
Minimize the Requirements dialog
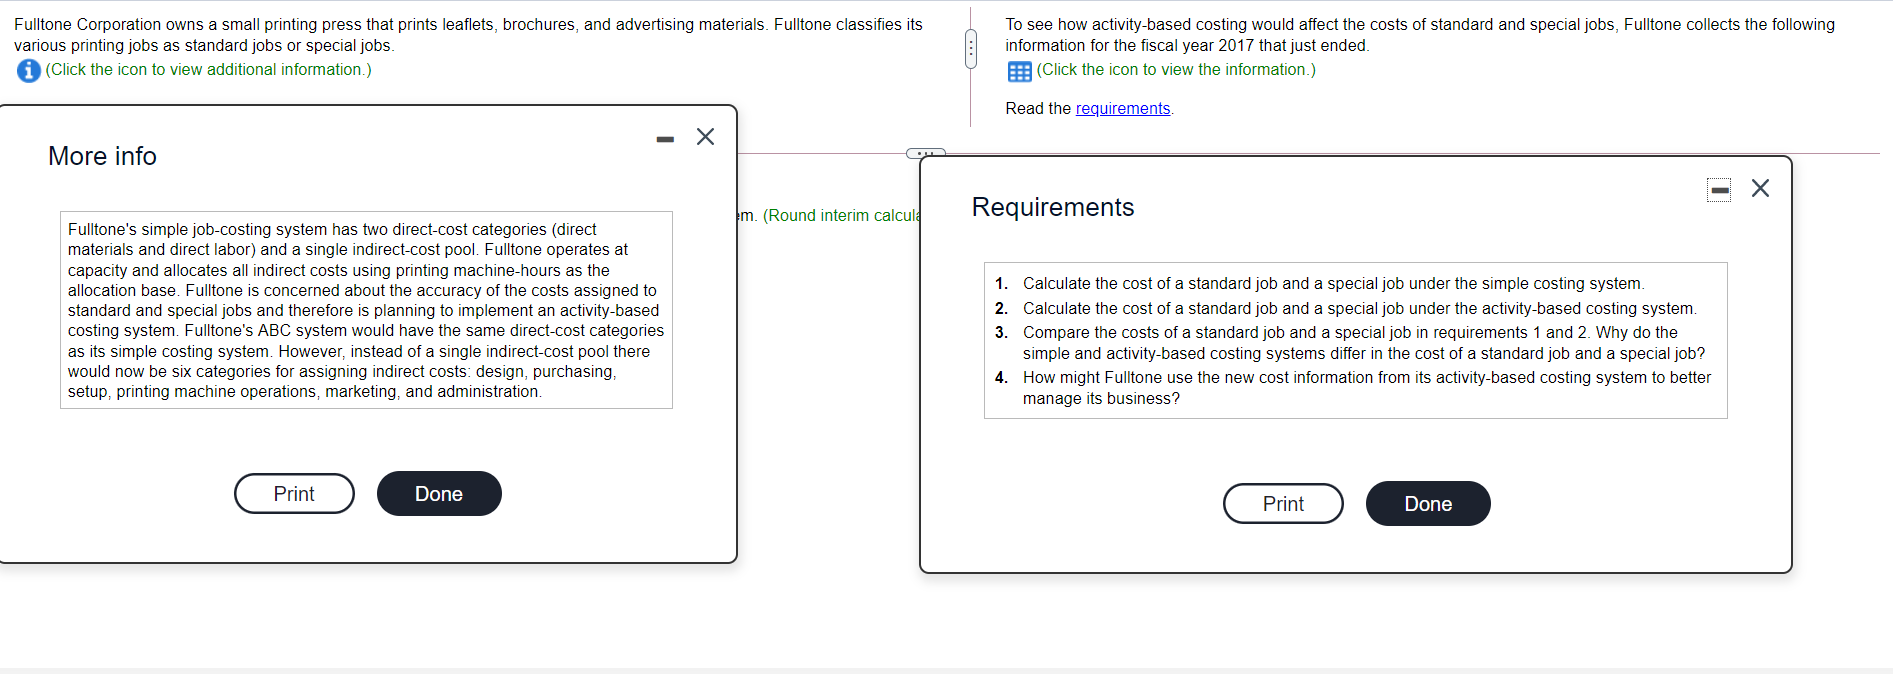pos(1719,189)
